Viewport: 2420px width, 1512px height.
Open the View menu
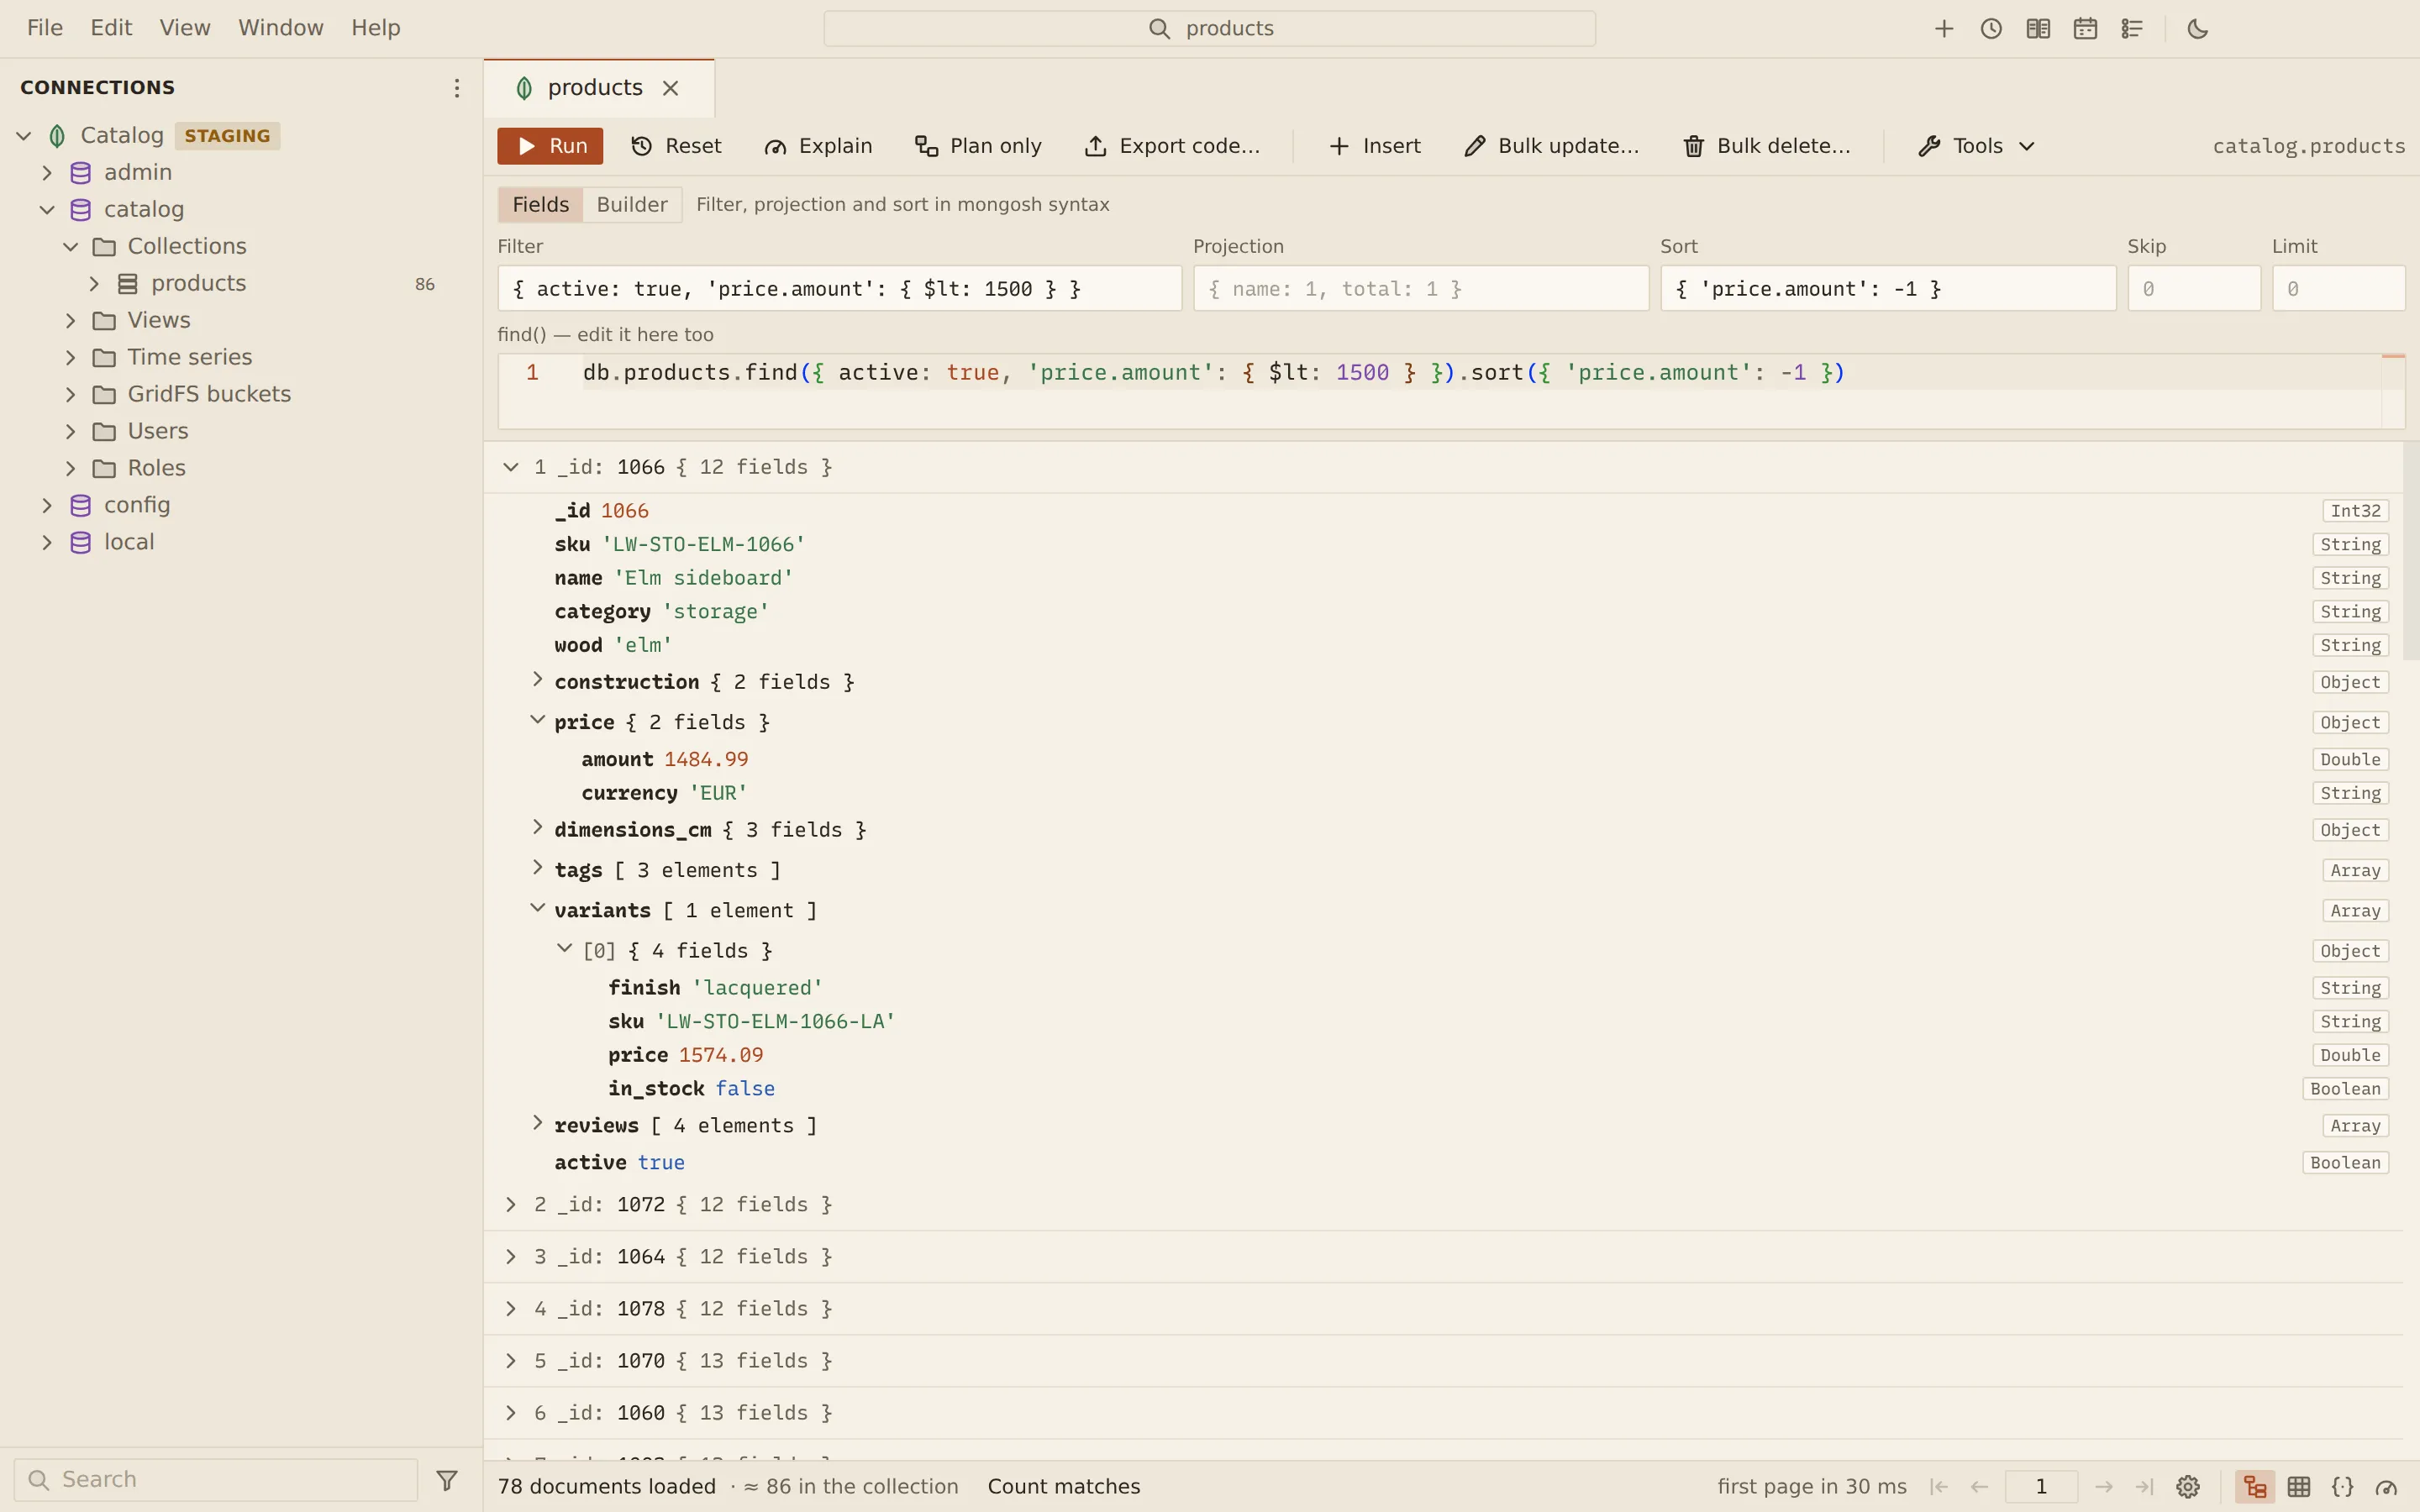[185, 28]
